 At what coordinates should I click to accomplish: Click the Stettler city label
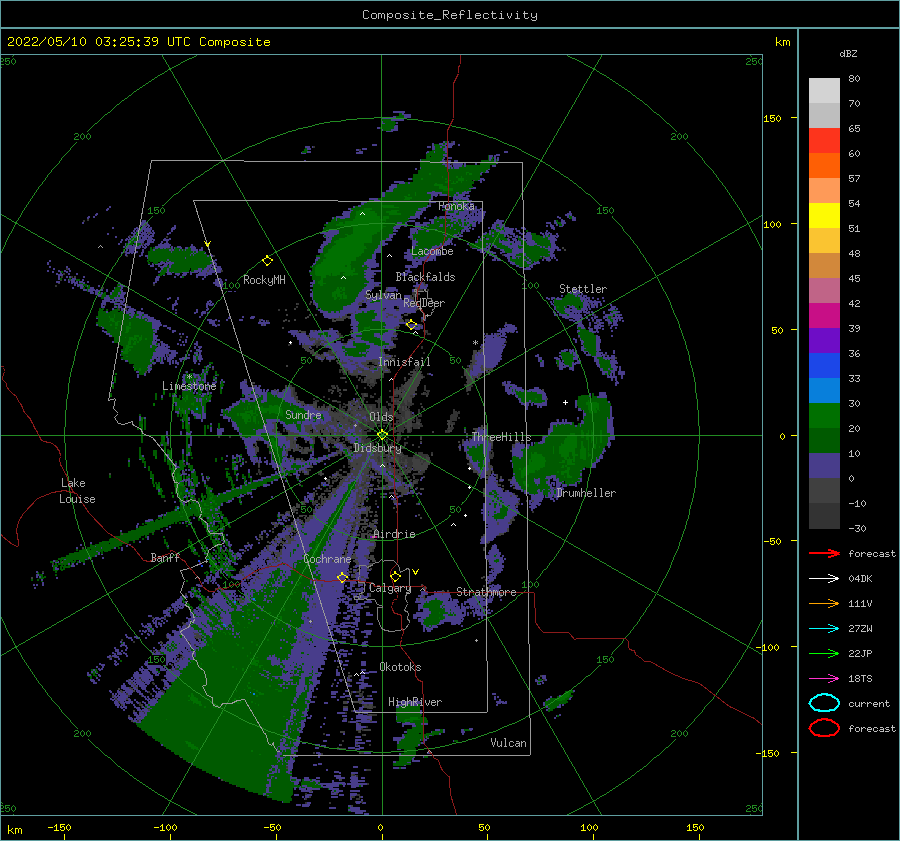[x=583, y=289]
